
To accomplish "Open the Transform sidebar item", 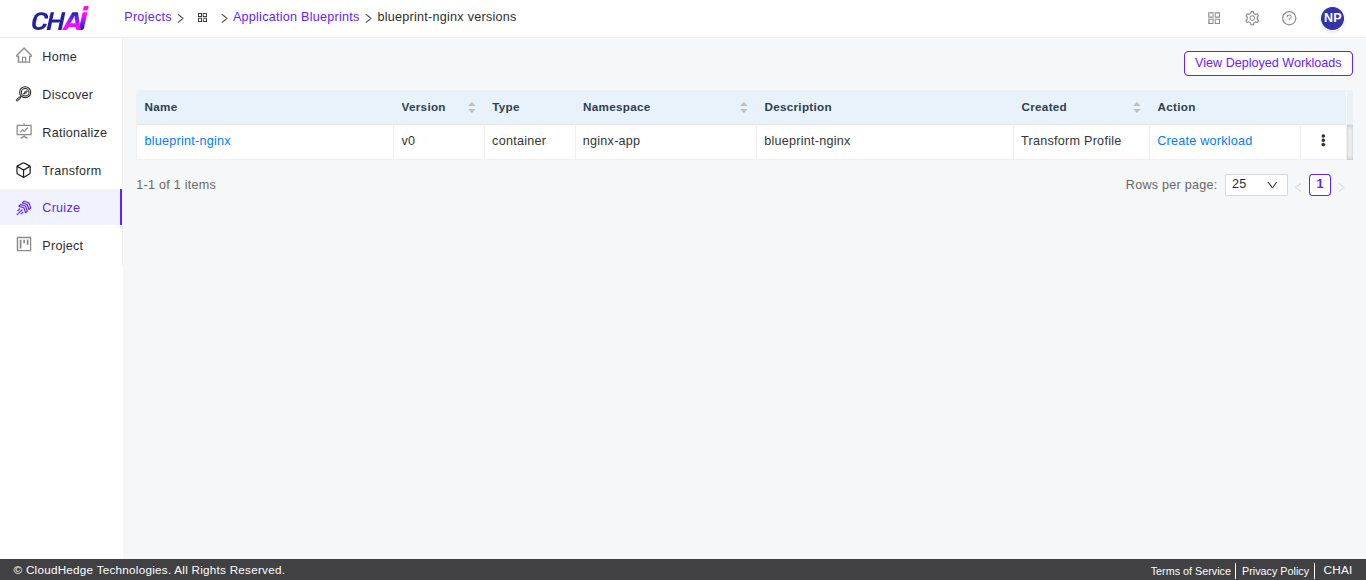I will pyautogui.click(x=71, y=171).
